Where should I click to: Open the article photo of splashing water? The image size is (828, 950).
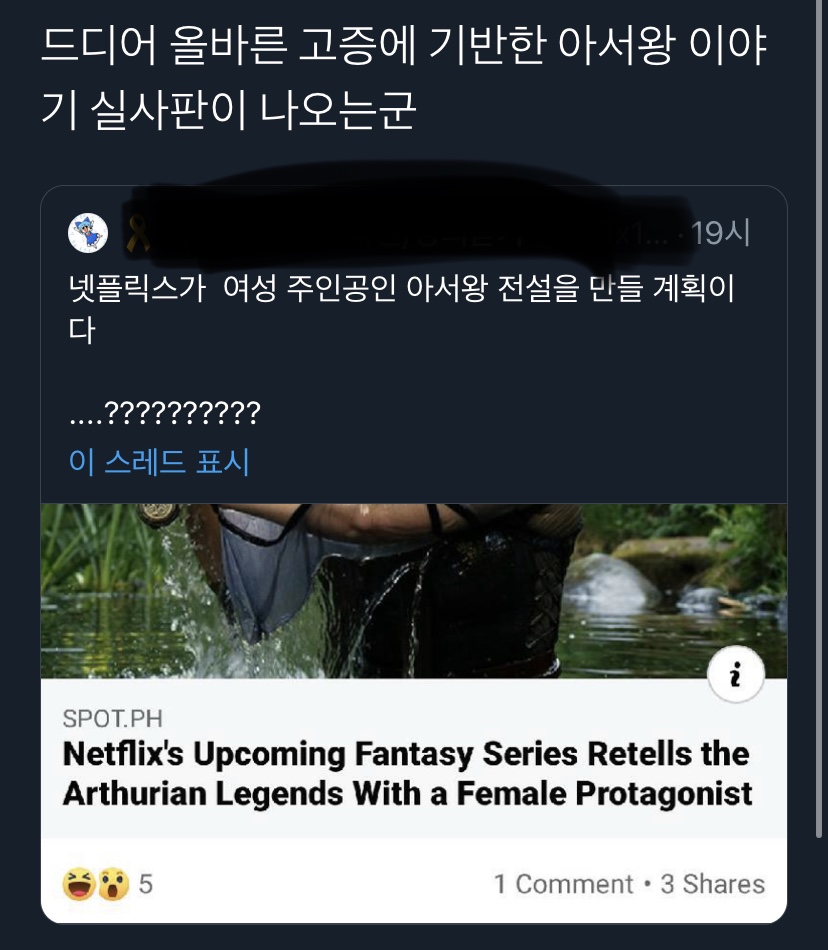414,591
